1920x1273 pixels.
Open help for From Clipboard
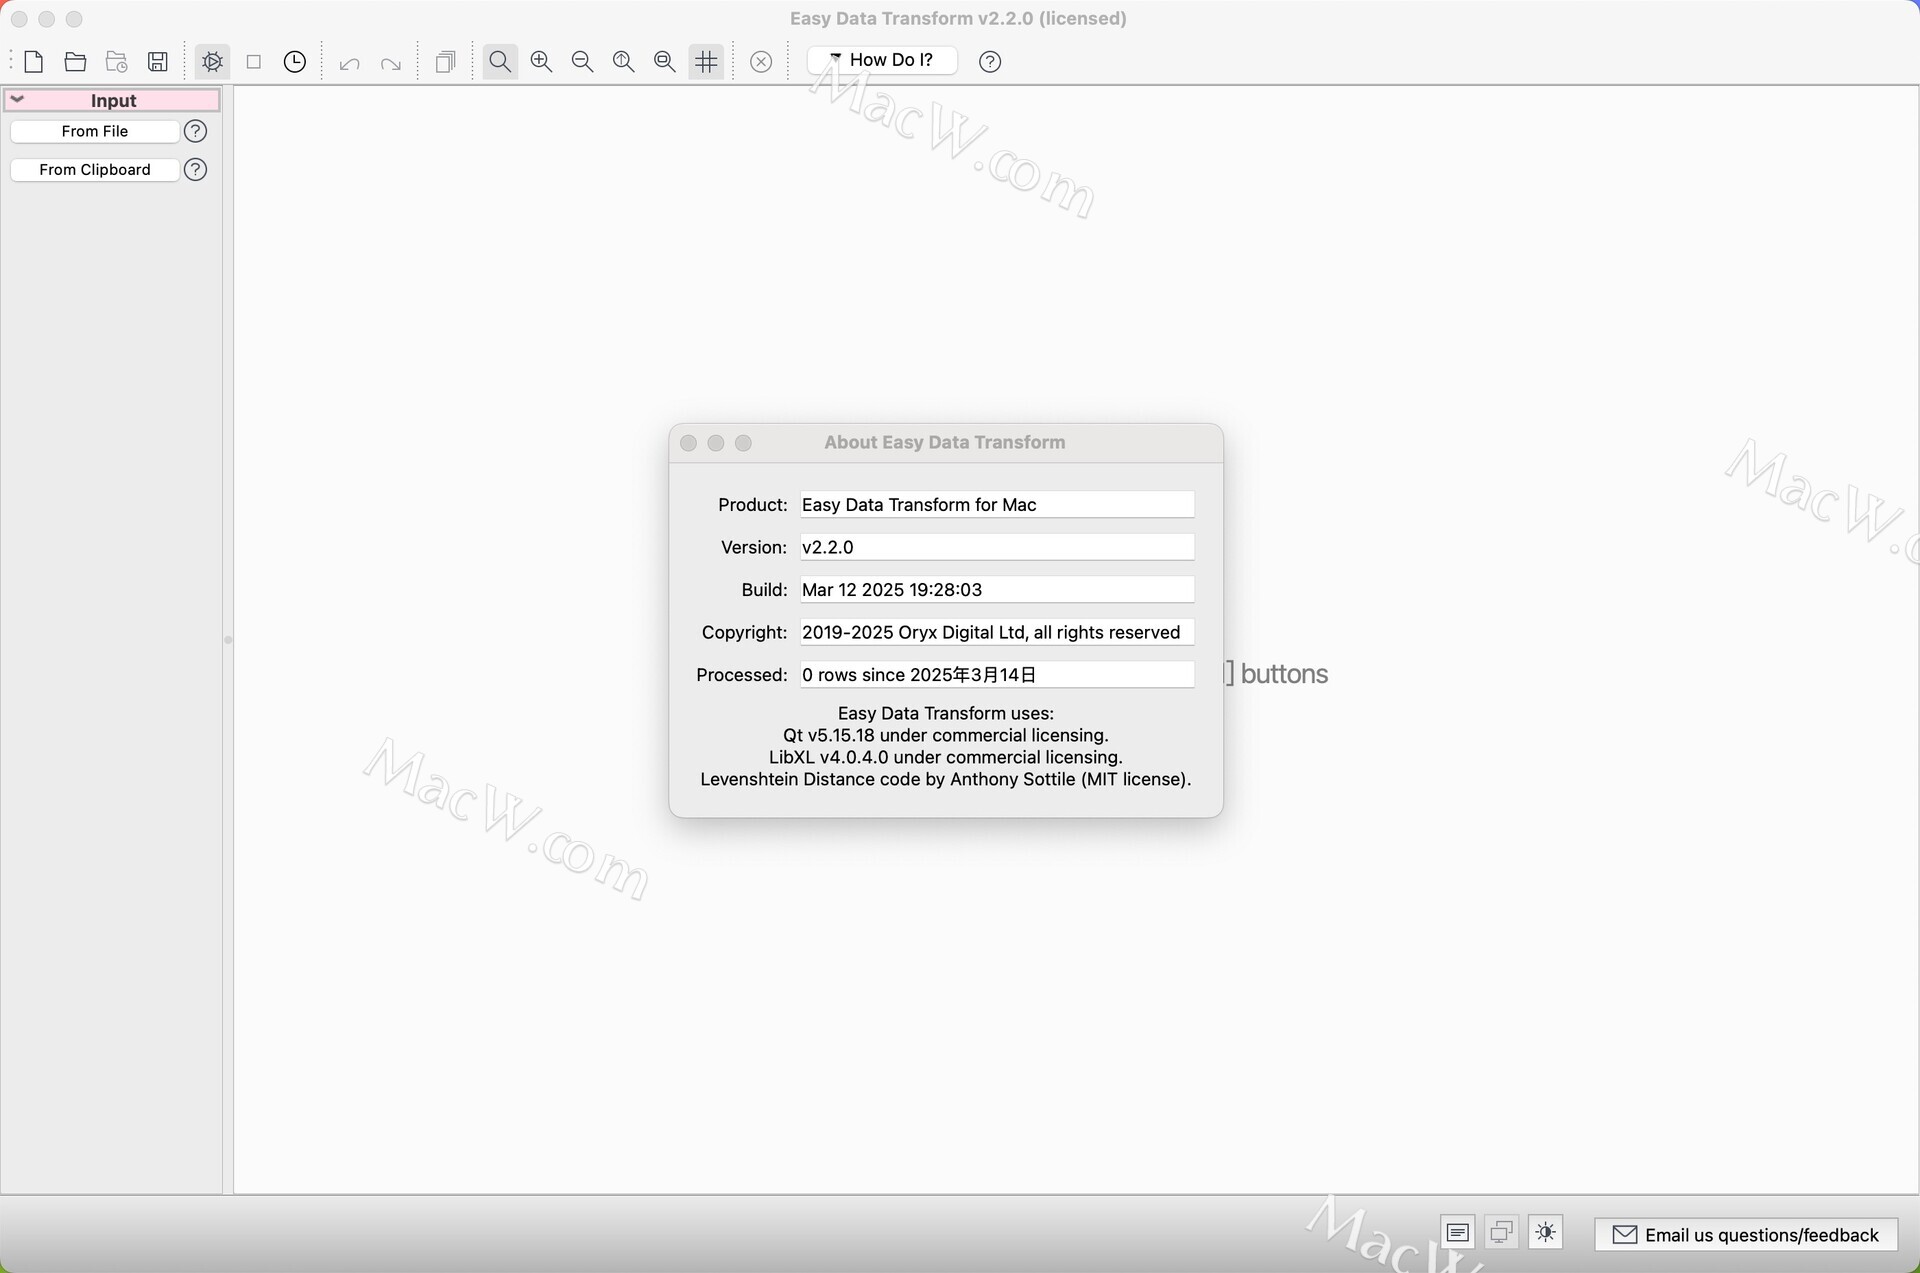pyautogui.click(x=196, y=170)
